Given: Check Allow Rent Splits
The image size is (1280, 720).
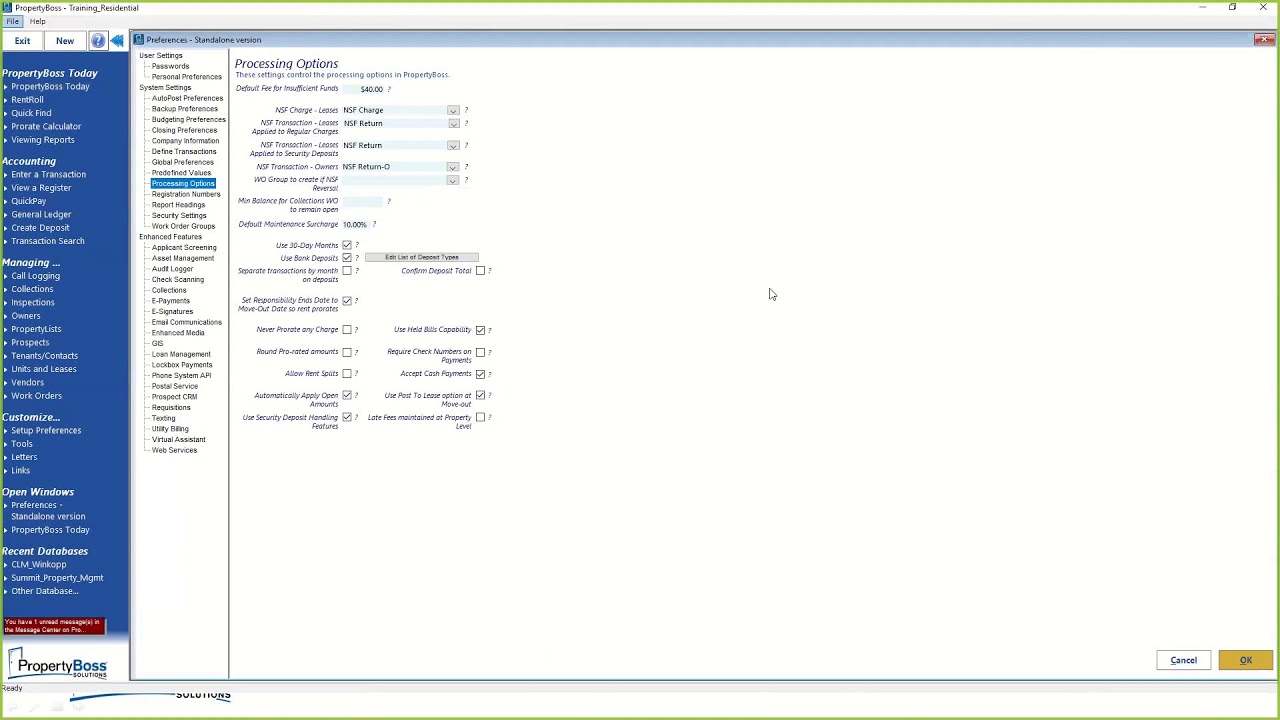Looking at the screenshot, I should tap(347, 374).
